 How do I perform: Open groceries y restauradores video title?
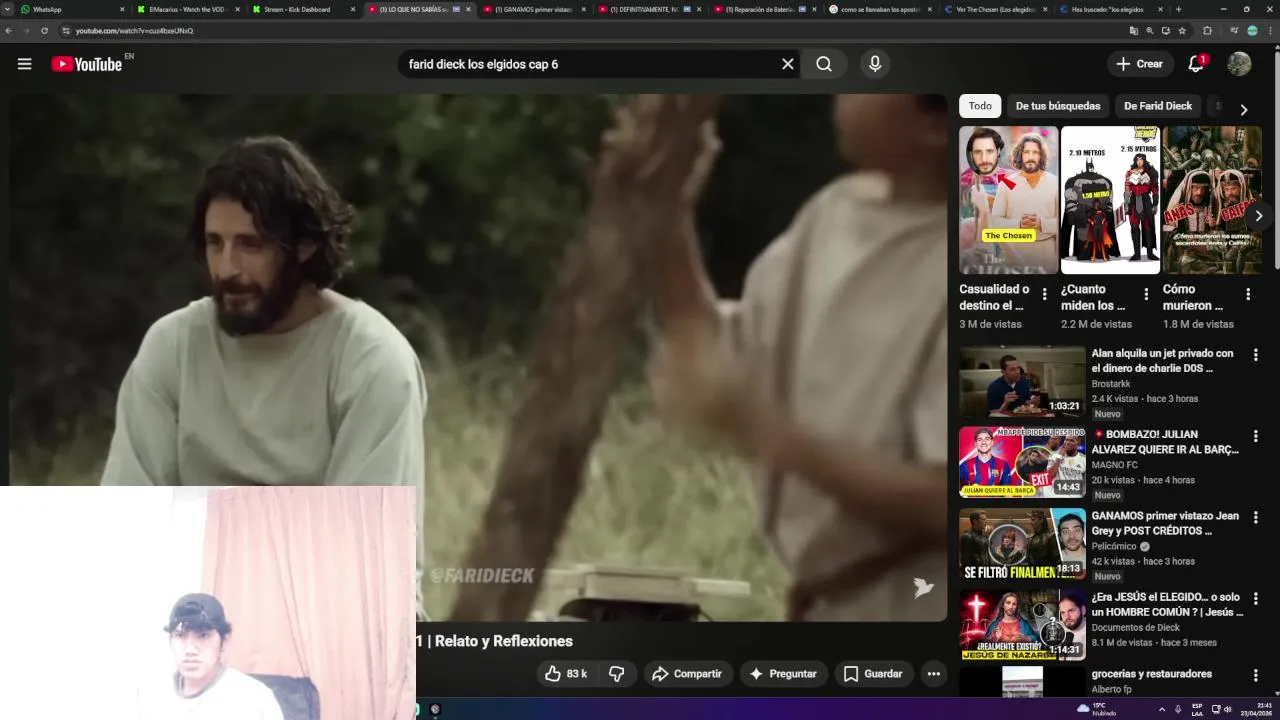(1152, 674)
